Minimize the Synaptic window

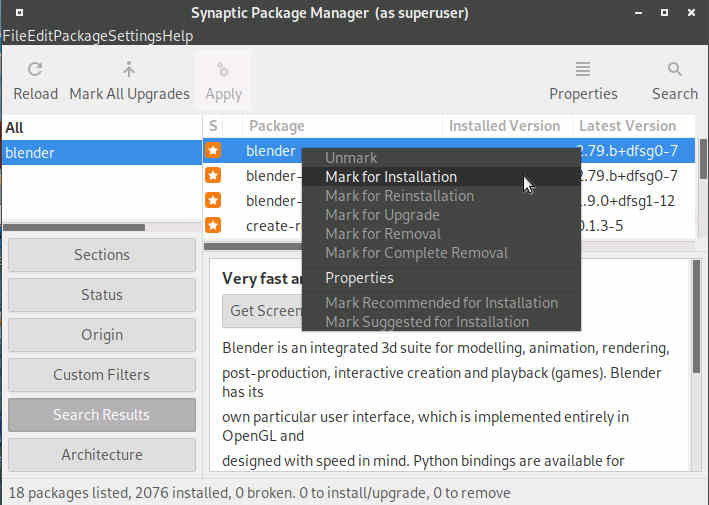[638, 13]
